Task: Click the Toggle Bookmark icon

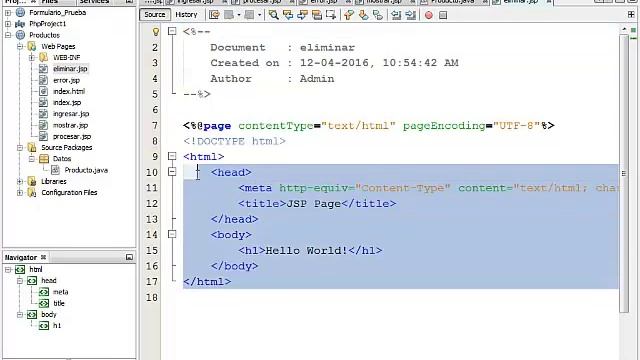Action: [378, 15]
